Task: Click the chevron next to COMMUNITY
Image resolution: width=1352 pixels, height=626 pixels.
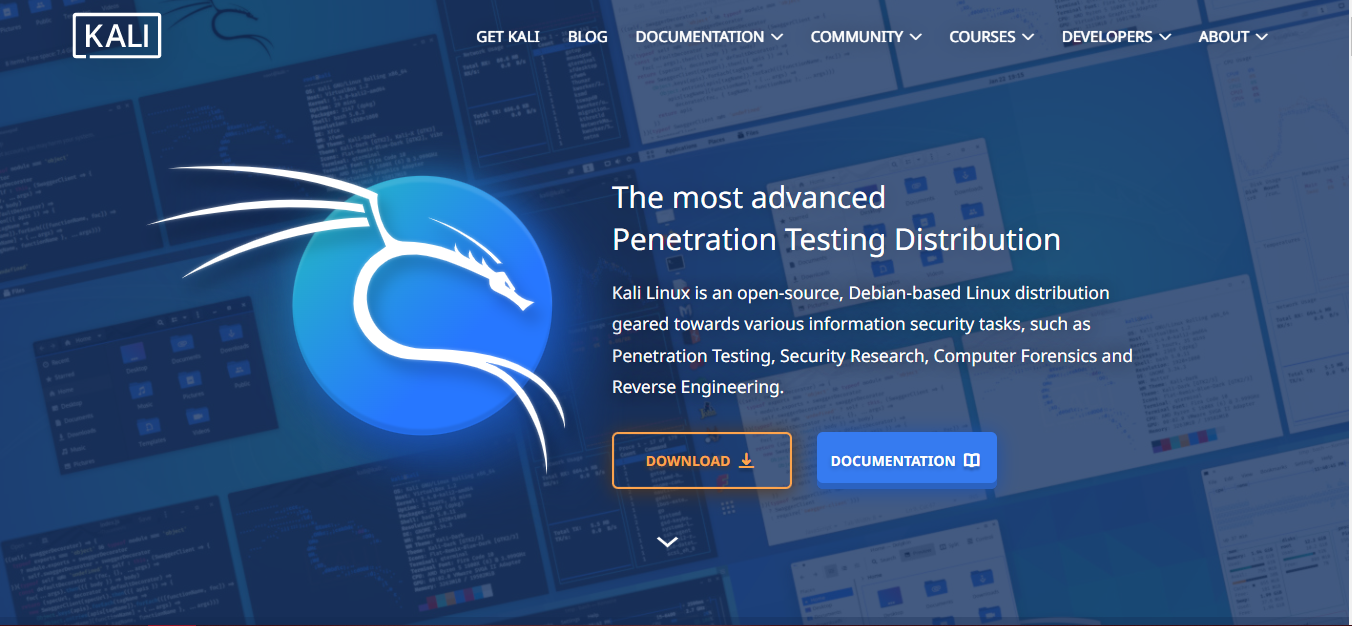Action: point(915,37)
